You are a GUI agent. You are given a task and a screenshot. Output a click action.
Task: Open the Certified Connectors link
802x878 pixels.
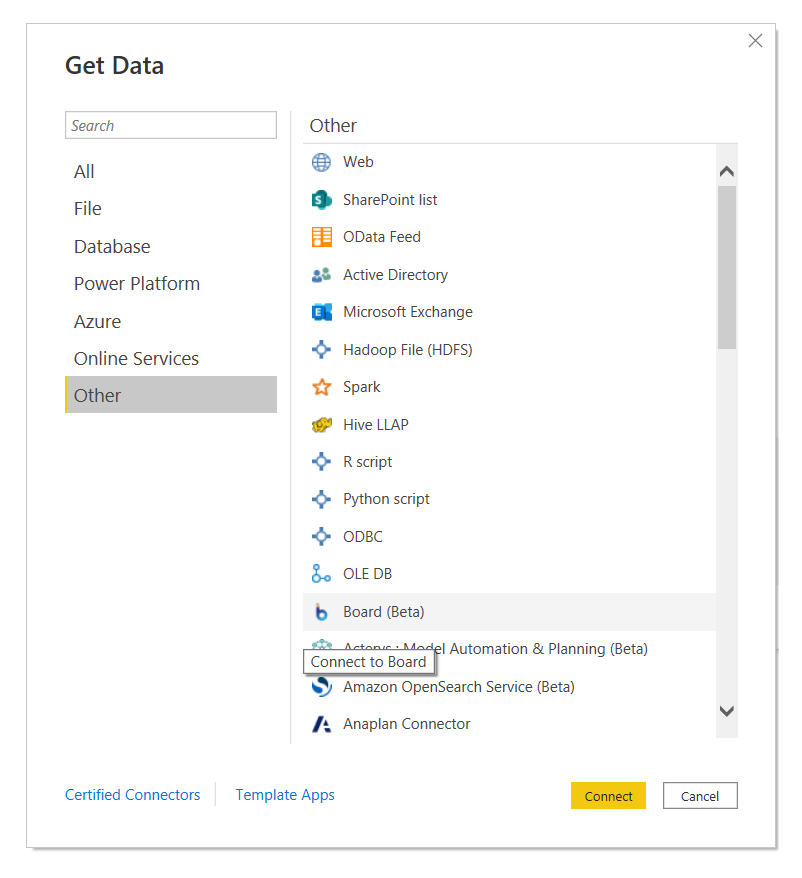pos(133,795)
